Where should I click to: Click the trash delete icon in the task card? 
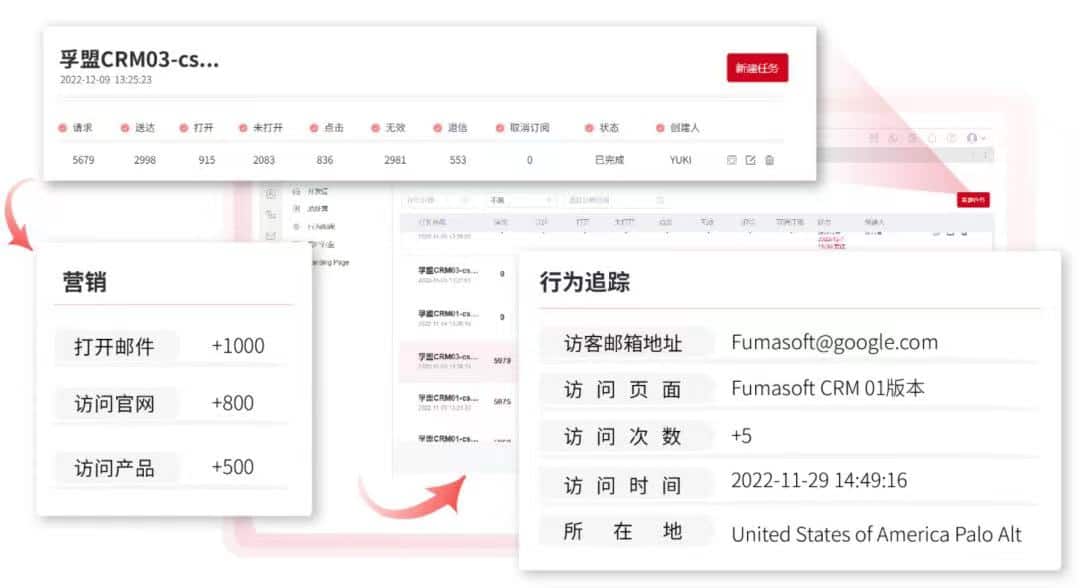click(769, 160)
